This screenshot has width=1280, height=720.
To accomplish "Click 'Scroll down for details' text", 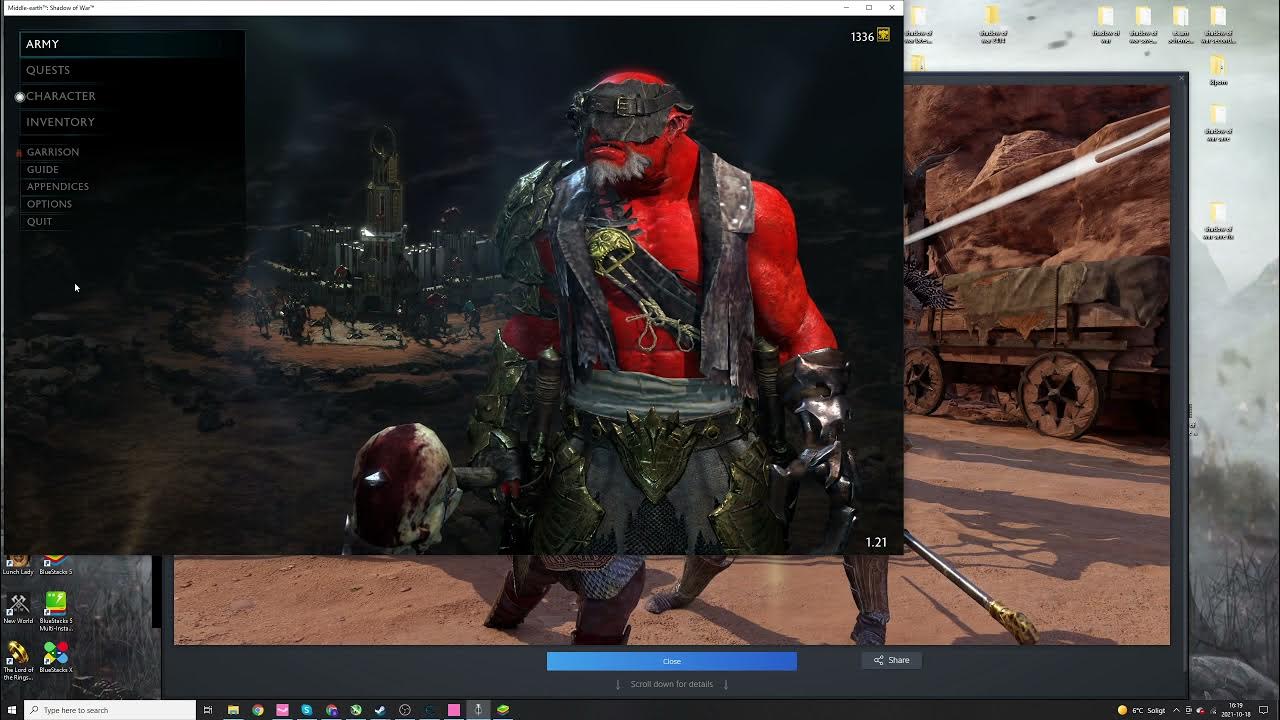I will 671,684.
